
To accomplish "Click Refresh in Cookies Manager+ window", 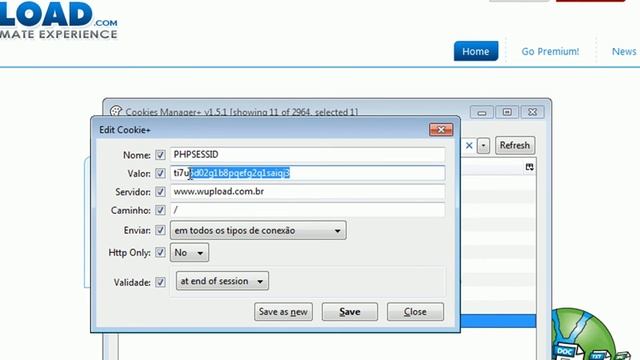I will [515, 145].
